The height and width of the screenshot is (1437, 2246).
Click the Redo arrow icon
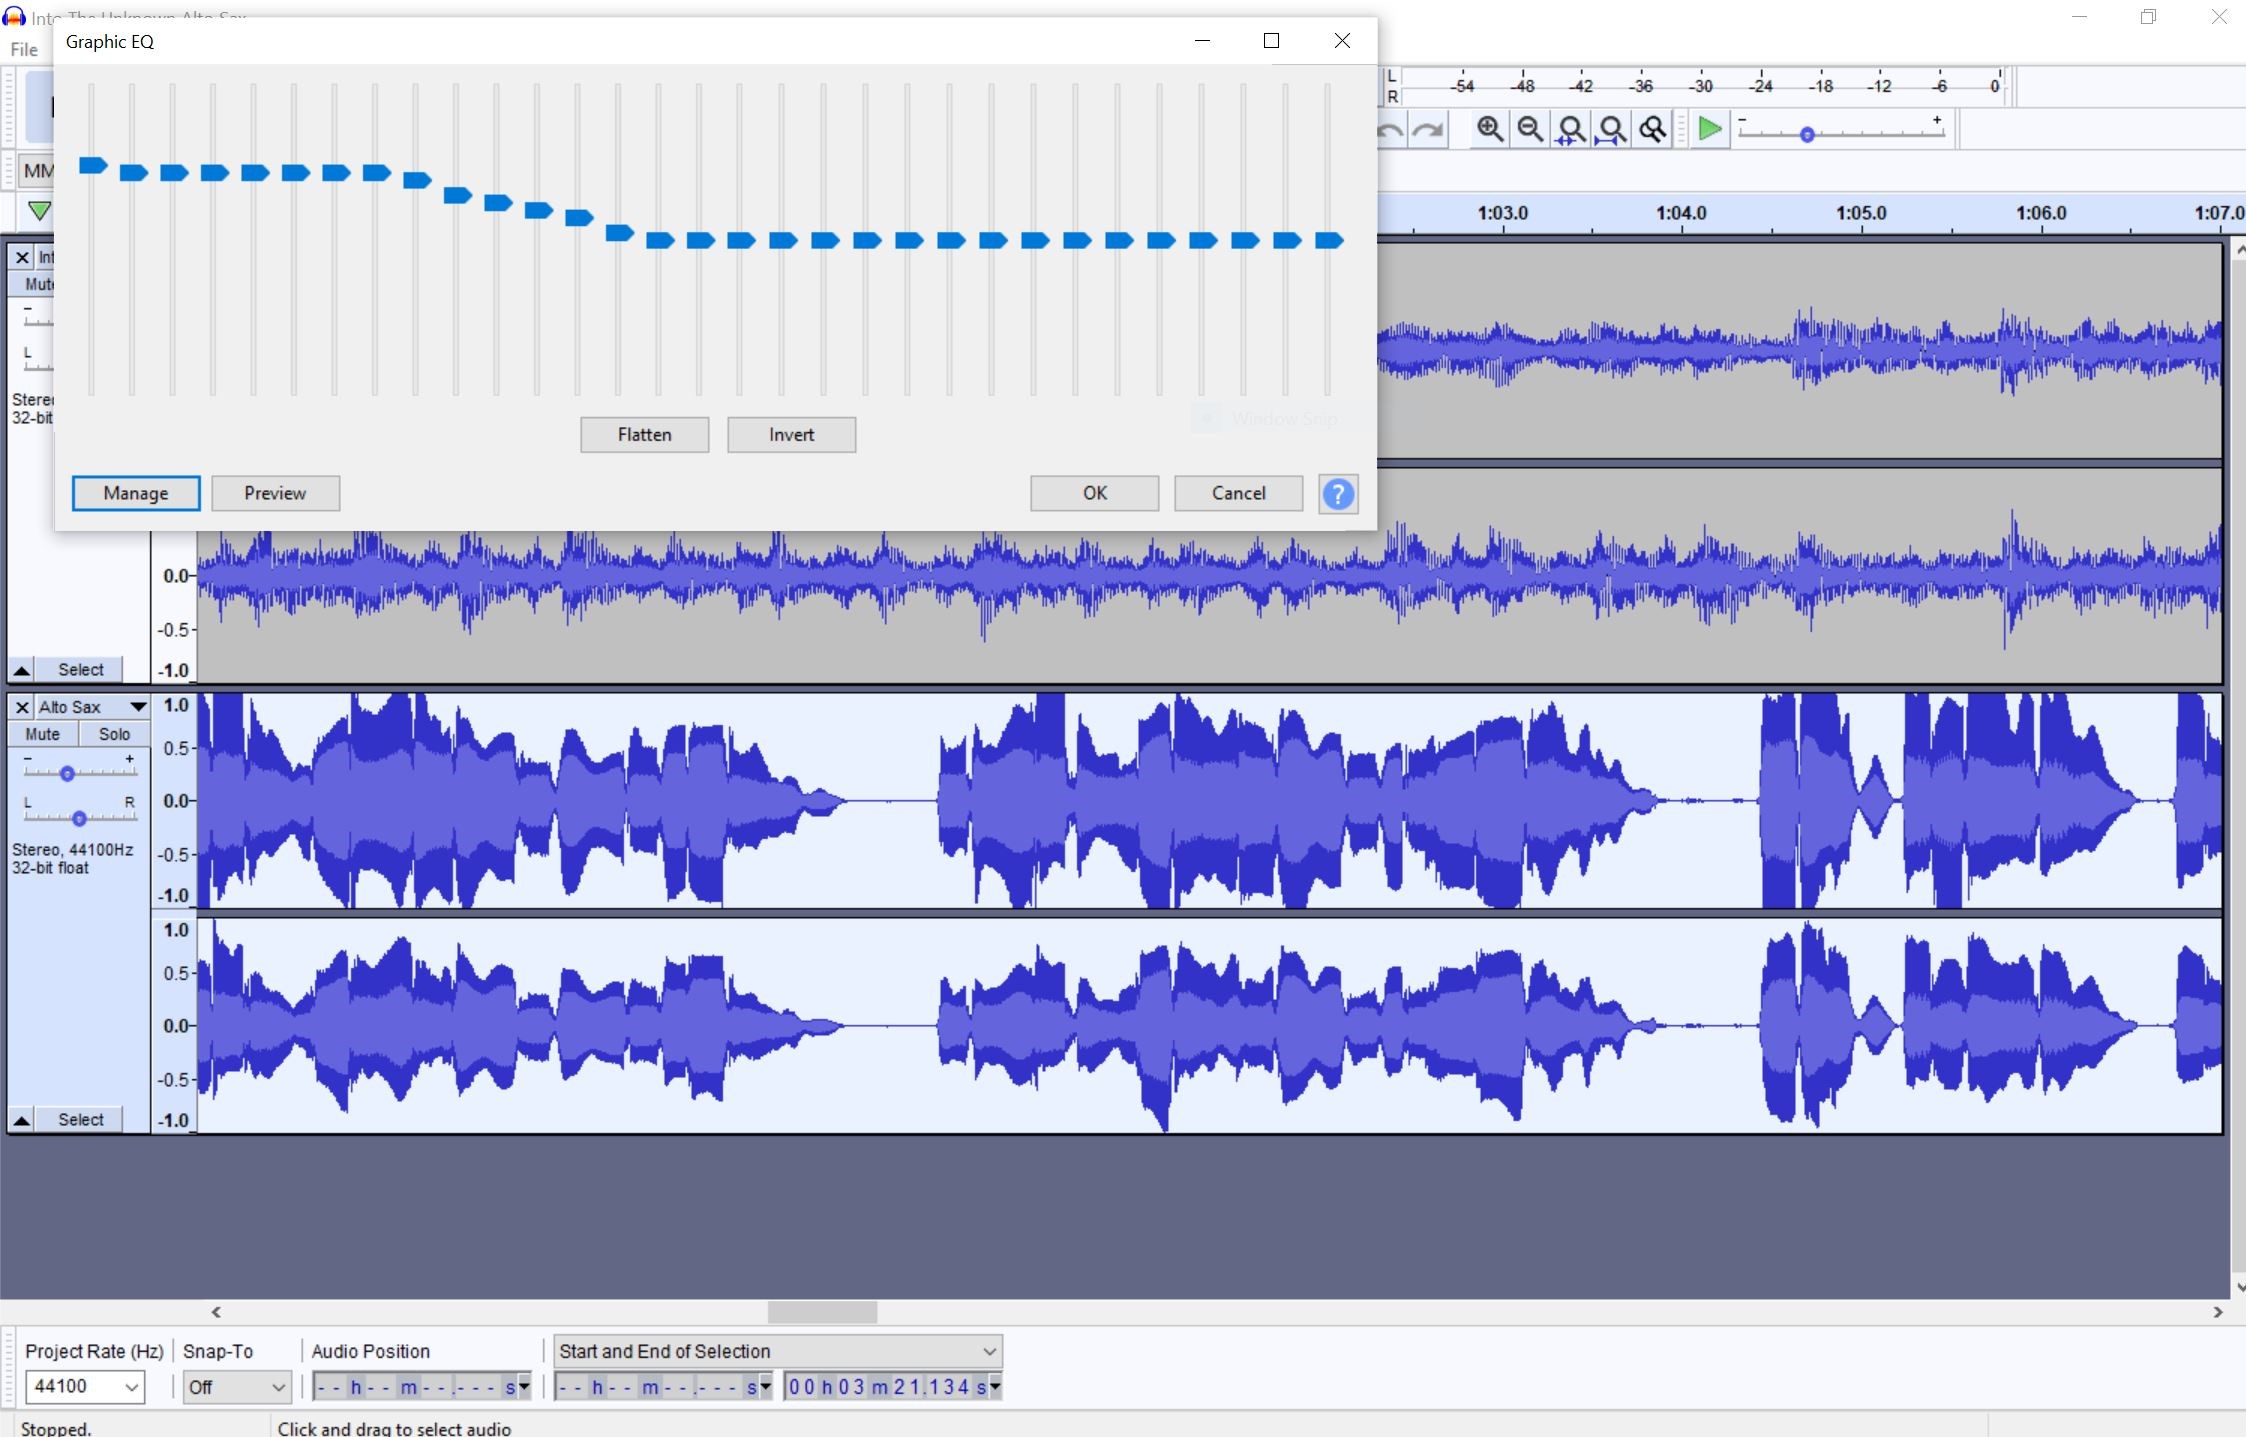[1428, 129]
